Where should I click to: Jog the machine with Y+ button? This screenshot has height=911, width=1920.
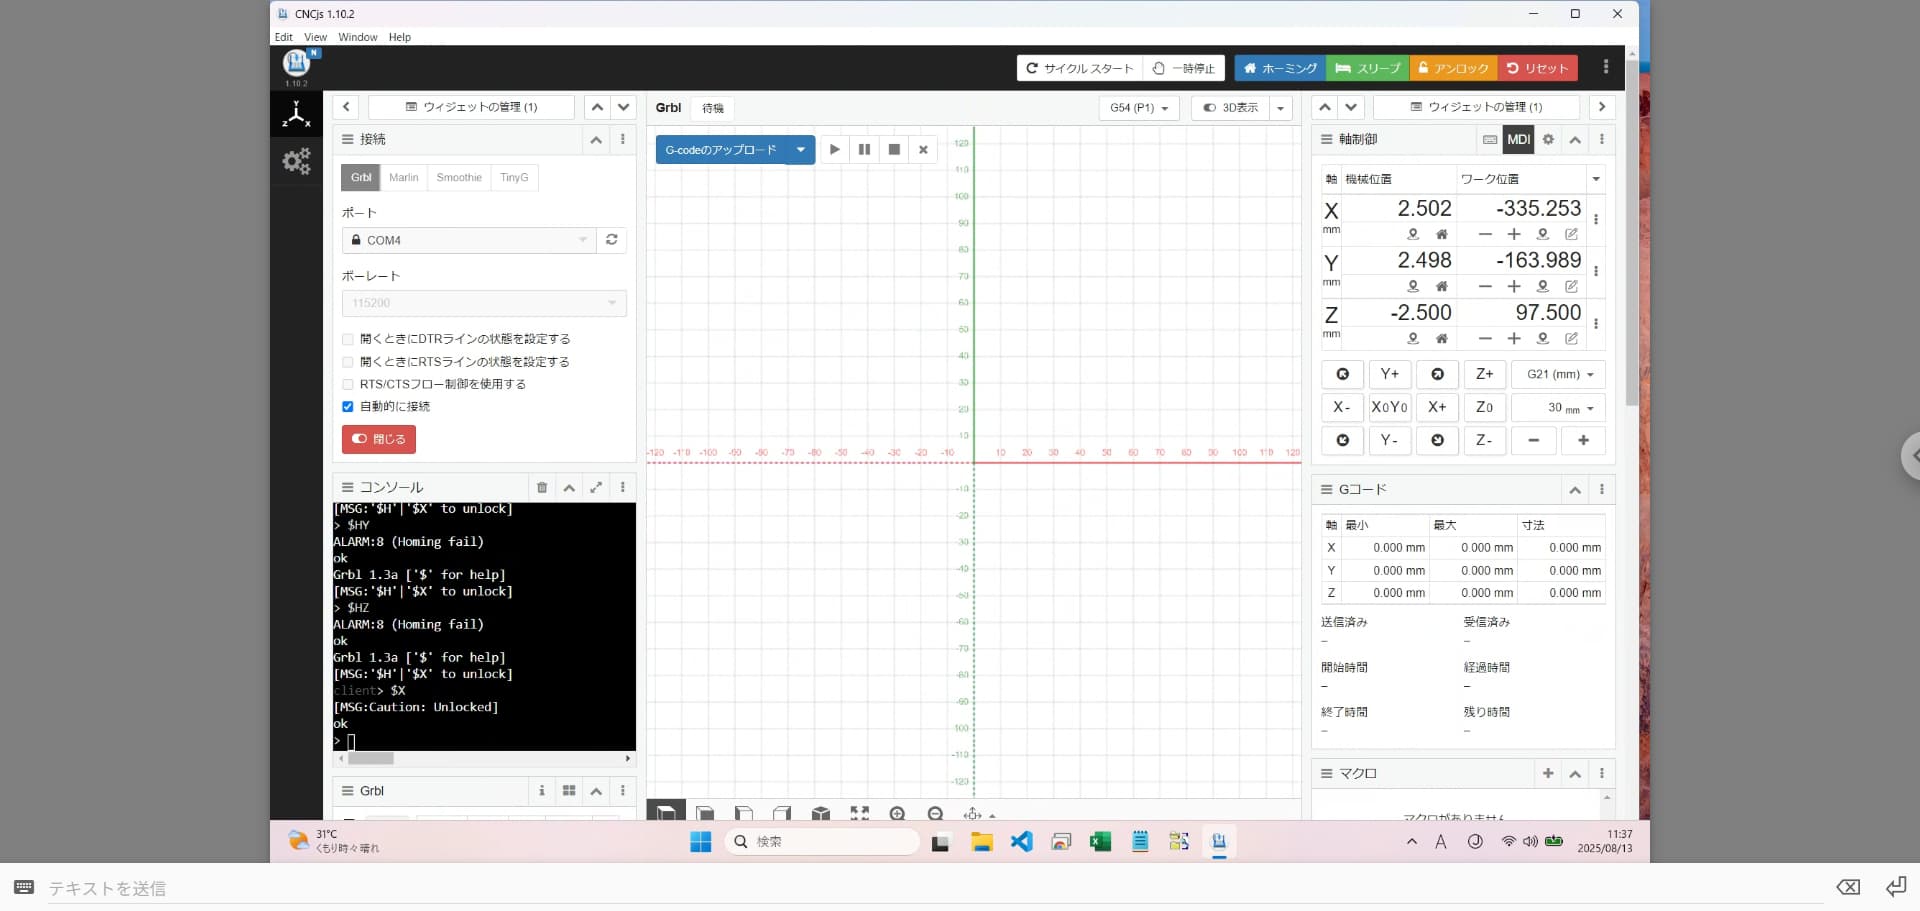[x=1389, y=375]
